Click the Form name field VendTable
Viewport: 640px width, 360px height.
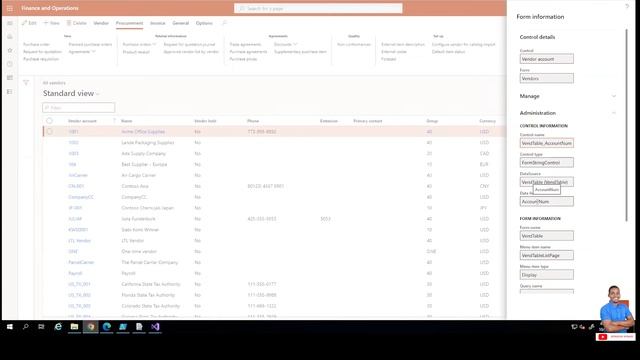click(547, 236)
